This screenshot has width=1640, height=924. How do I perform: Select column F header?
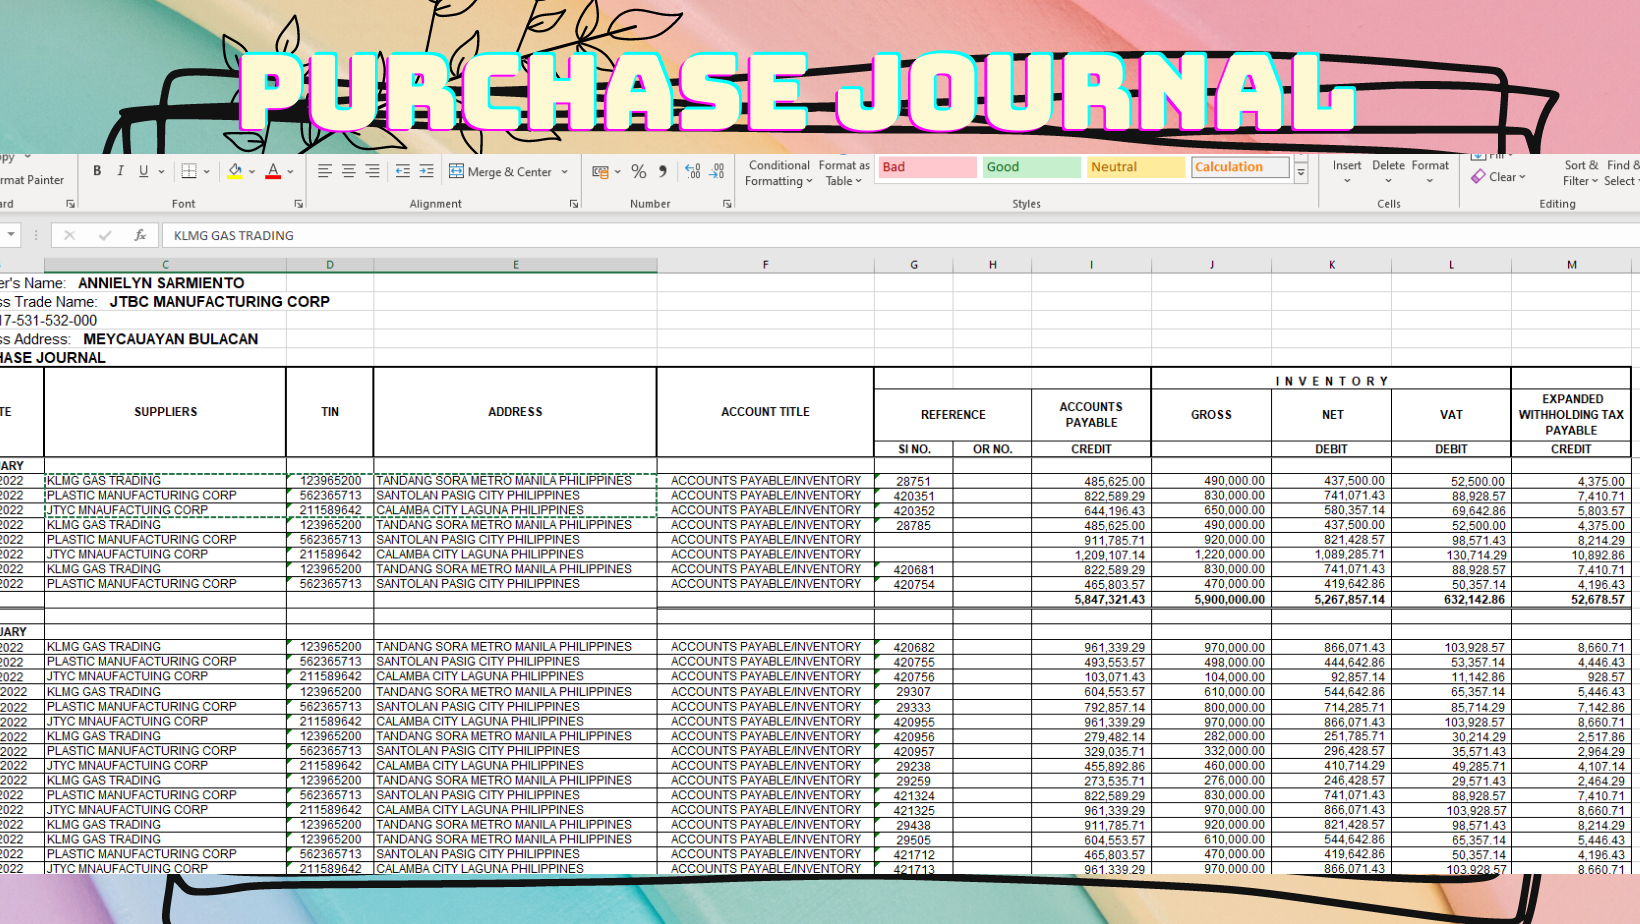(x=765, y=265)
